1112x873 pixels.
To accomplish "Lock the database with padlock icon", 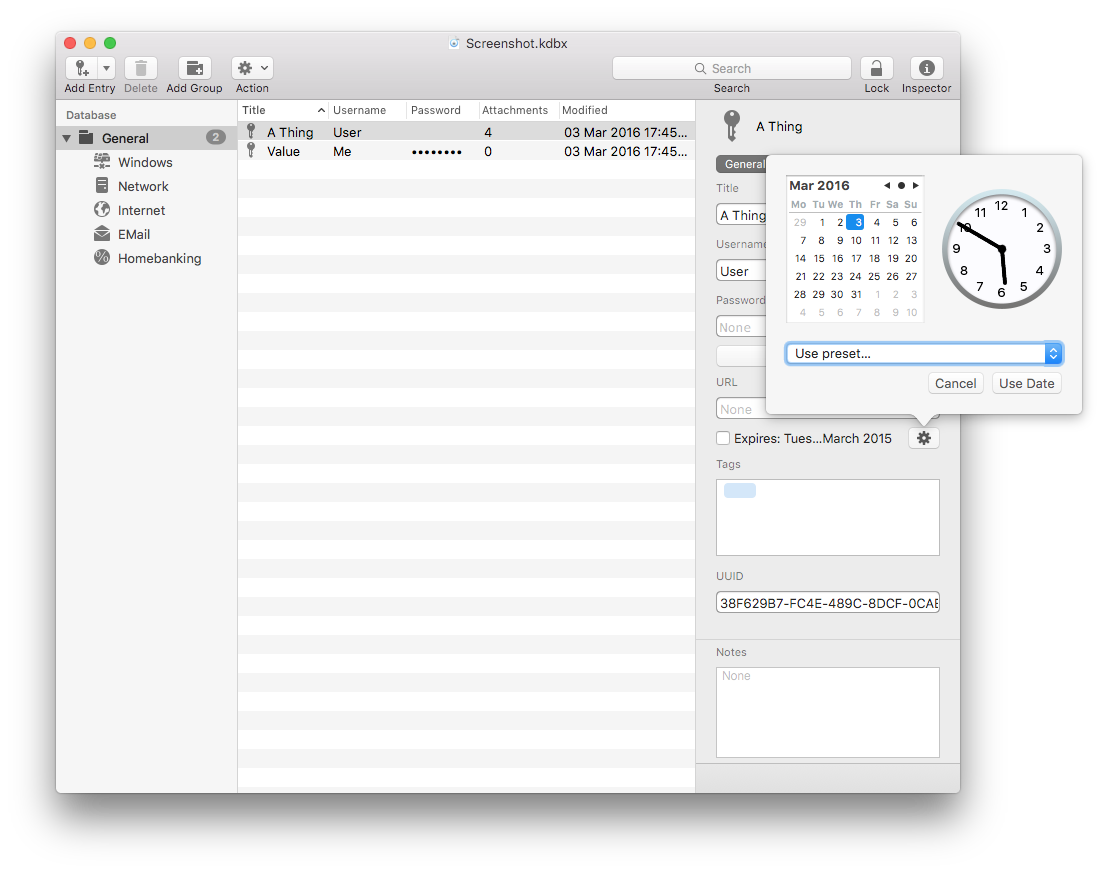I will [876, 68].
